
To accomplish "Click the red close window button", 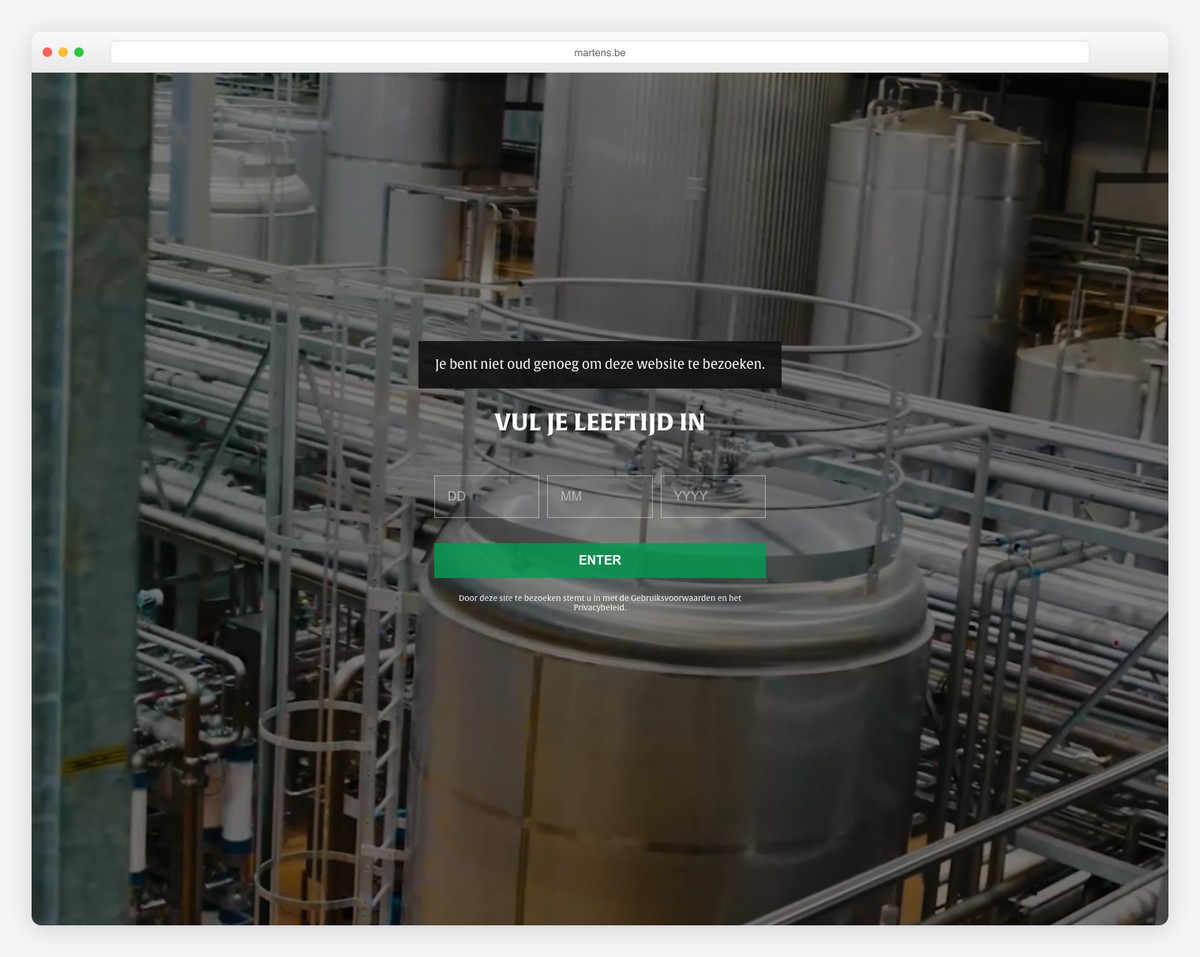I will point(47,52).
